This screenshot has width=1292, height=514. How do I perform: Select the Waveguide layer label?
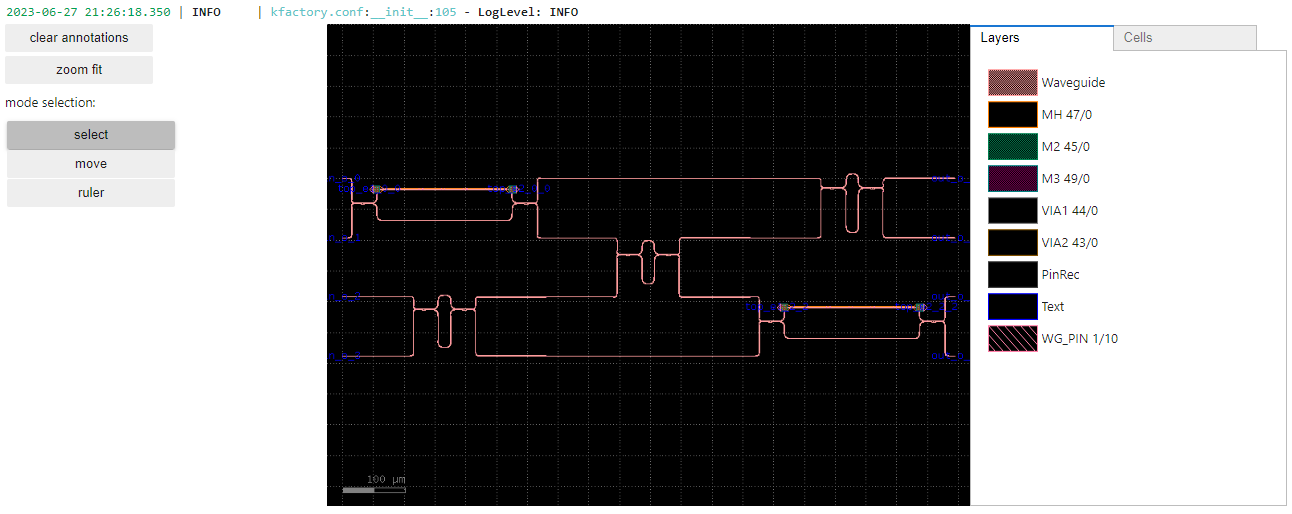1073,83
